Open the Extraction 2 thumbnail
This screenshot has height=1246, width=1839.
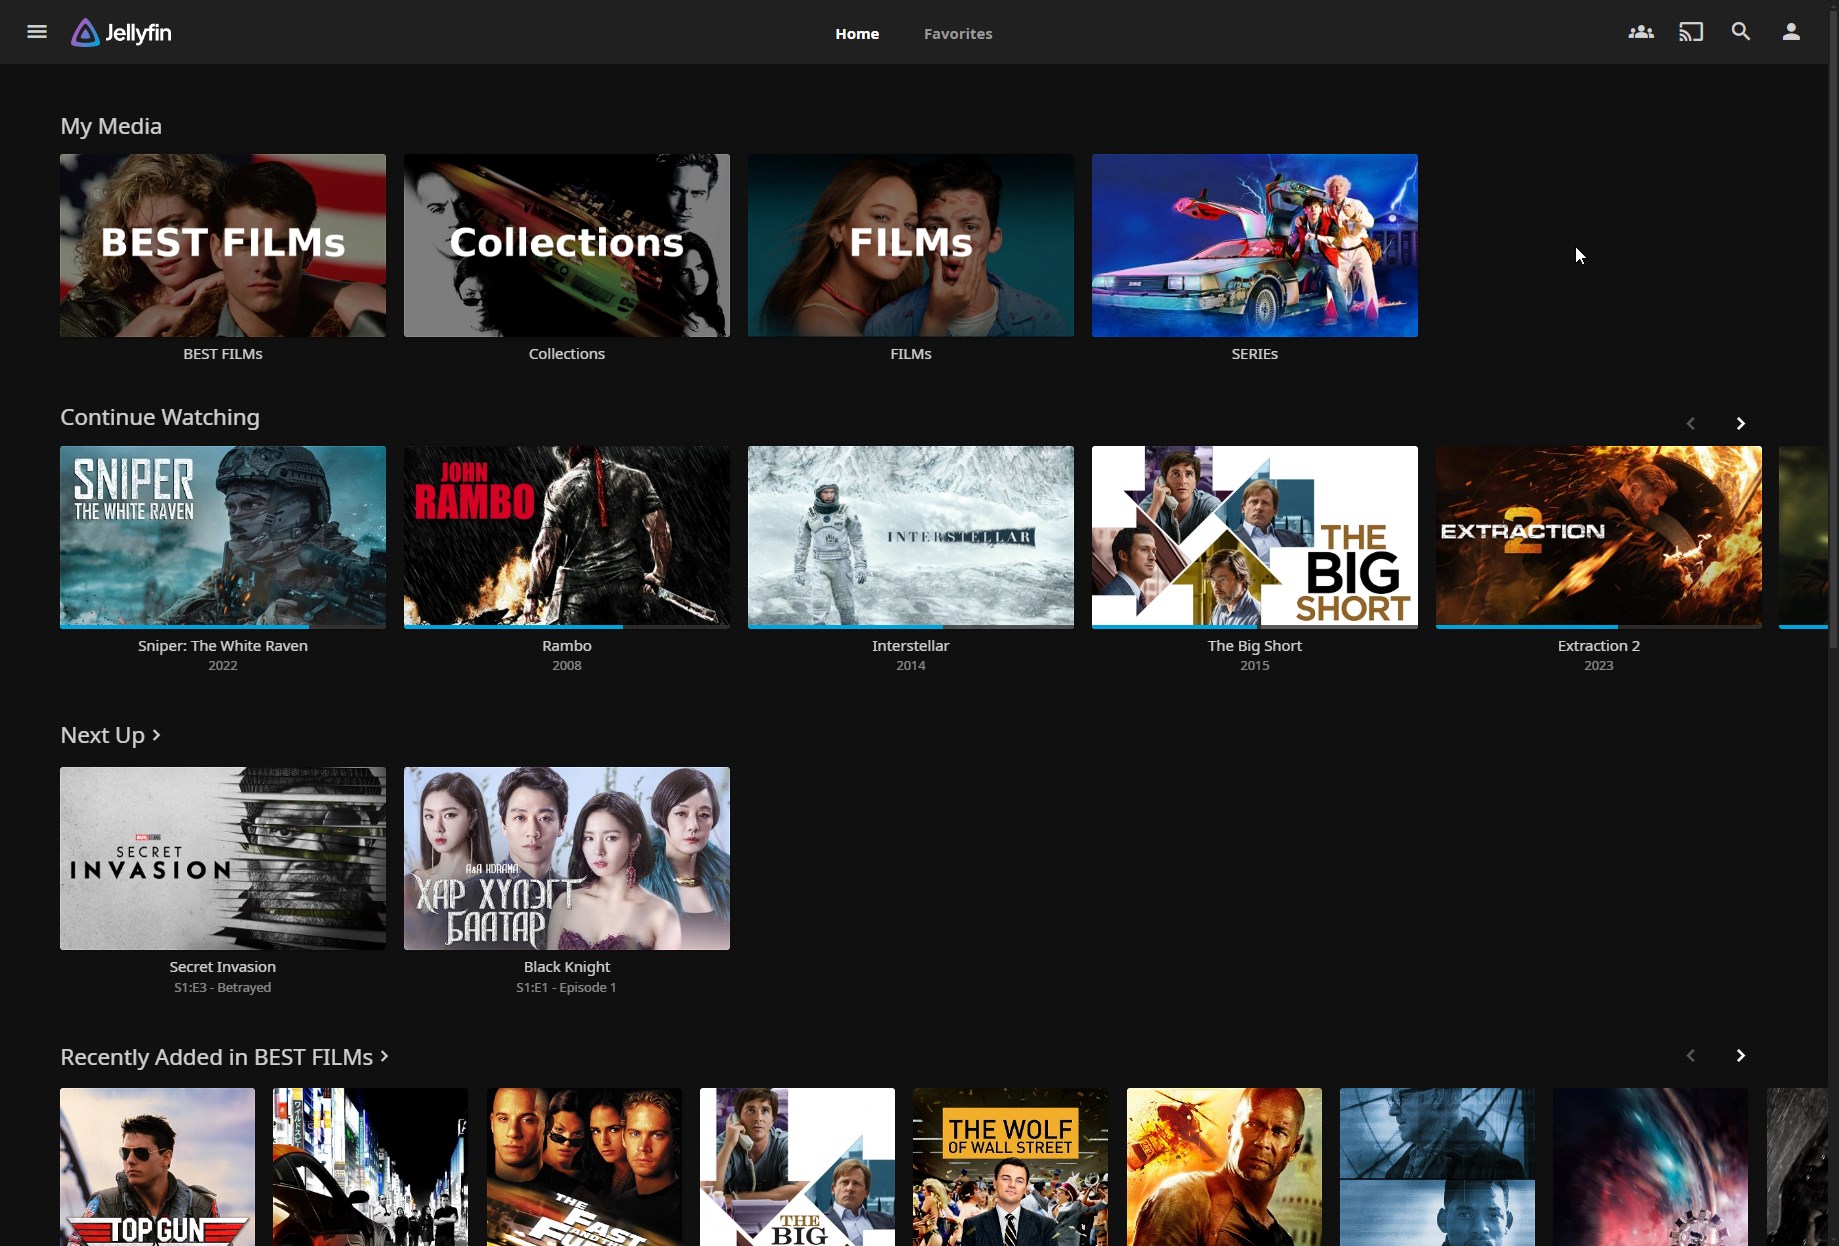1599,537
